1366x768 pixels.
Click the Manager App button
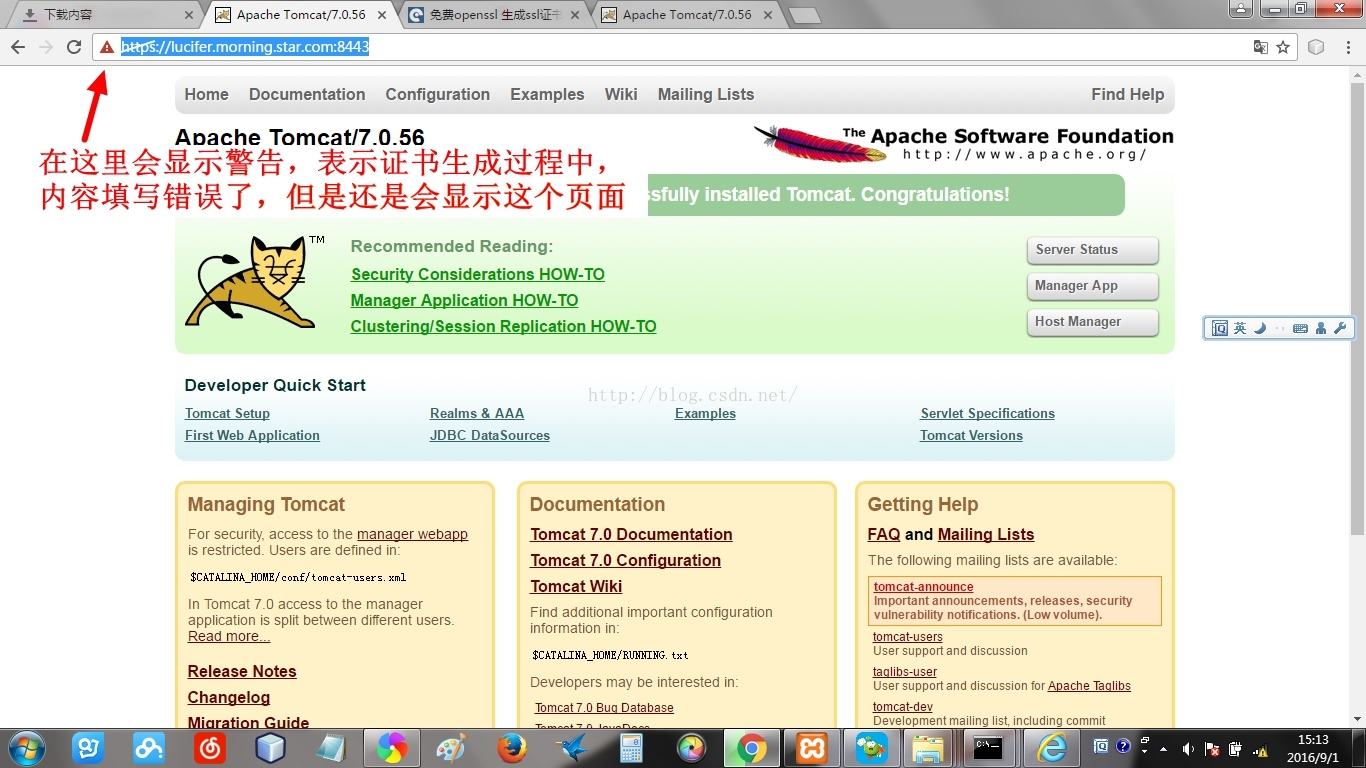[x=1092, y=286]
